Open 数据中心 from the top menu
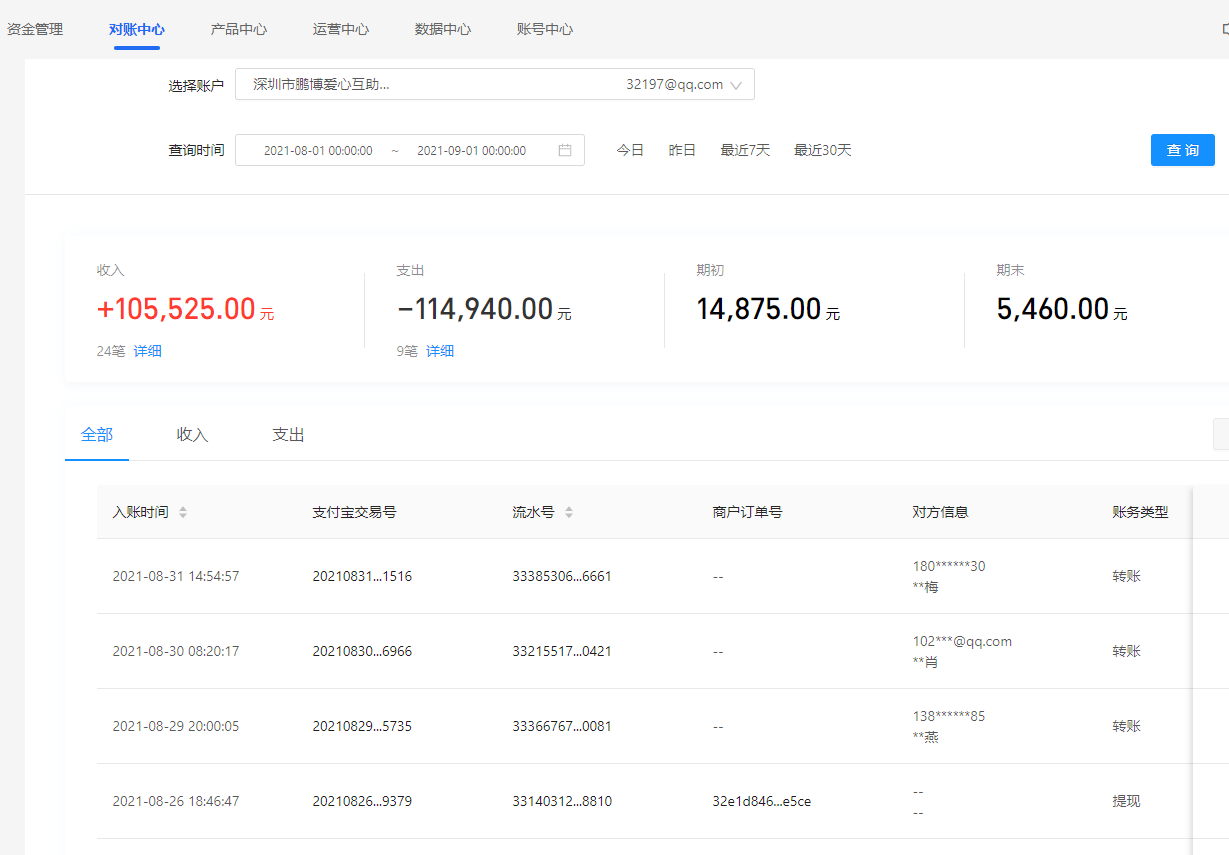Viewport: 1229px width, 855px height. click(443, 29)
